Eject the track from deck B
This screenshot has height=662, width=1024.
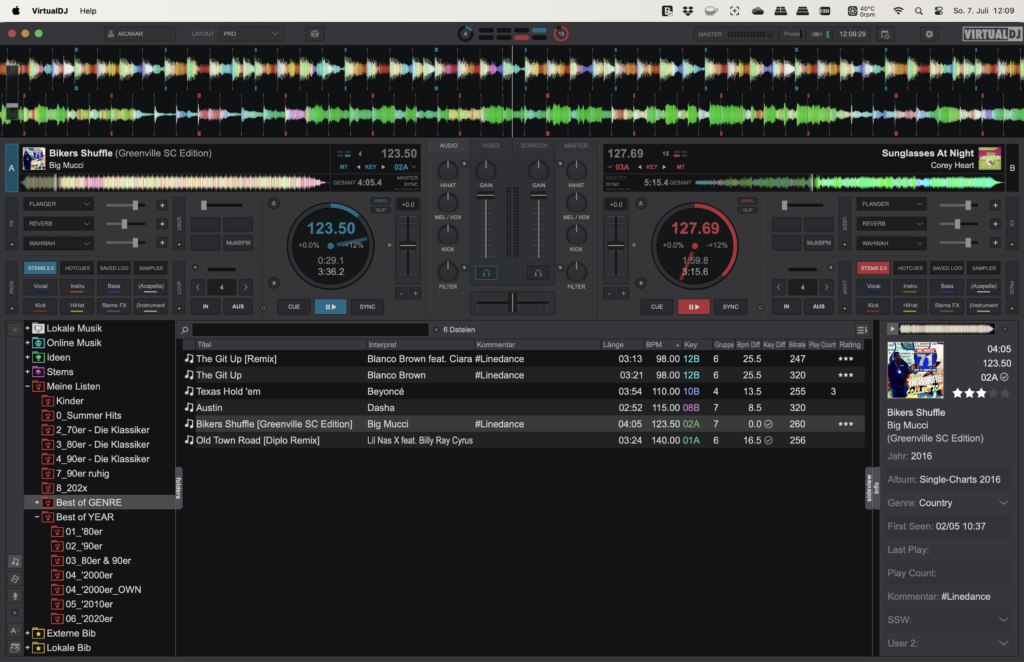click(x=641, y=204)
